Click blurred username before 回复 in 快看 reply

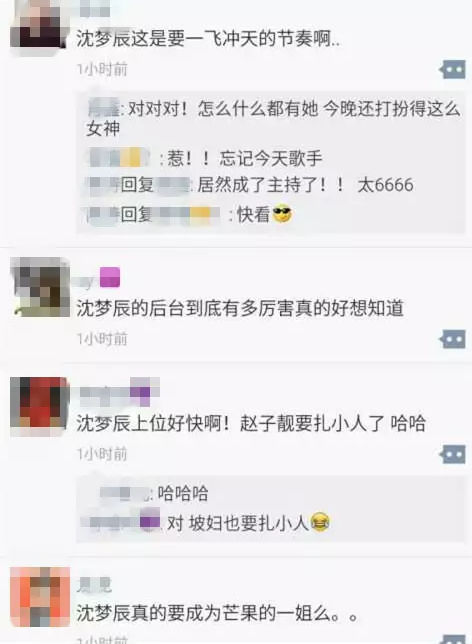pos(104,214)
